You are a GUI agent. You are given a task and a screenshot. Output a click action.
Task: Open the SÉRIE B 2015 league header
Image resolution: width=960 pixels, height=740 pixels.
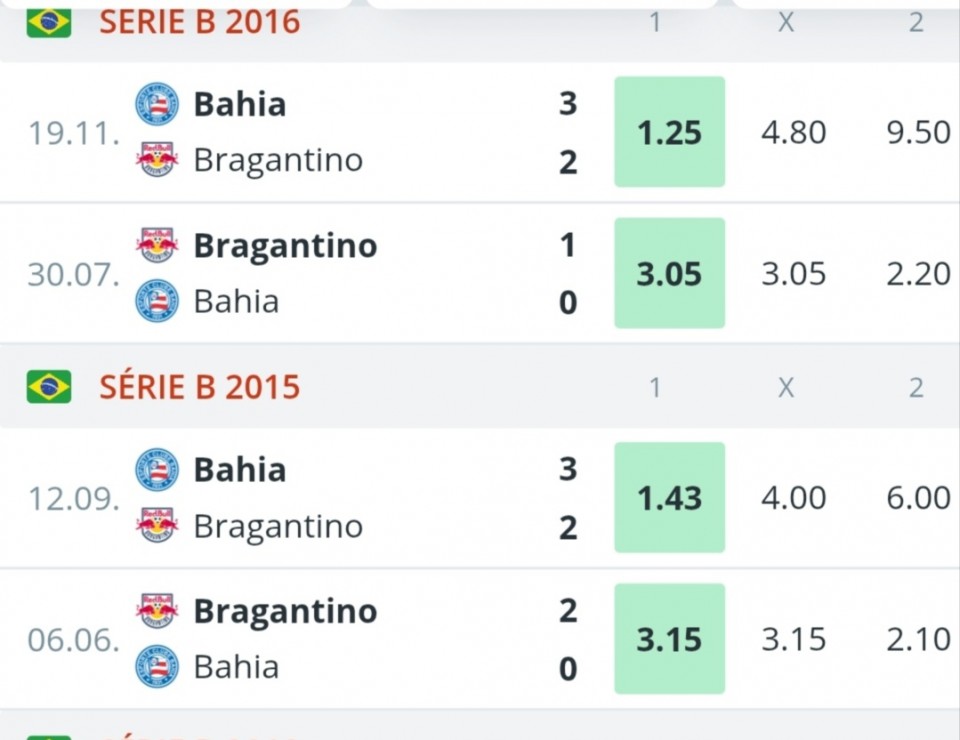[x=200, y=387]
